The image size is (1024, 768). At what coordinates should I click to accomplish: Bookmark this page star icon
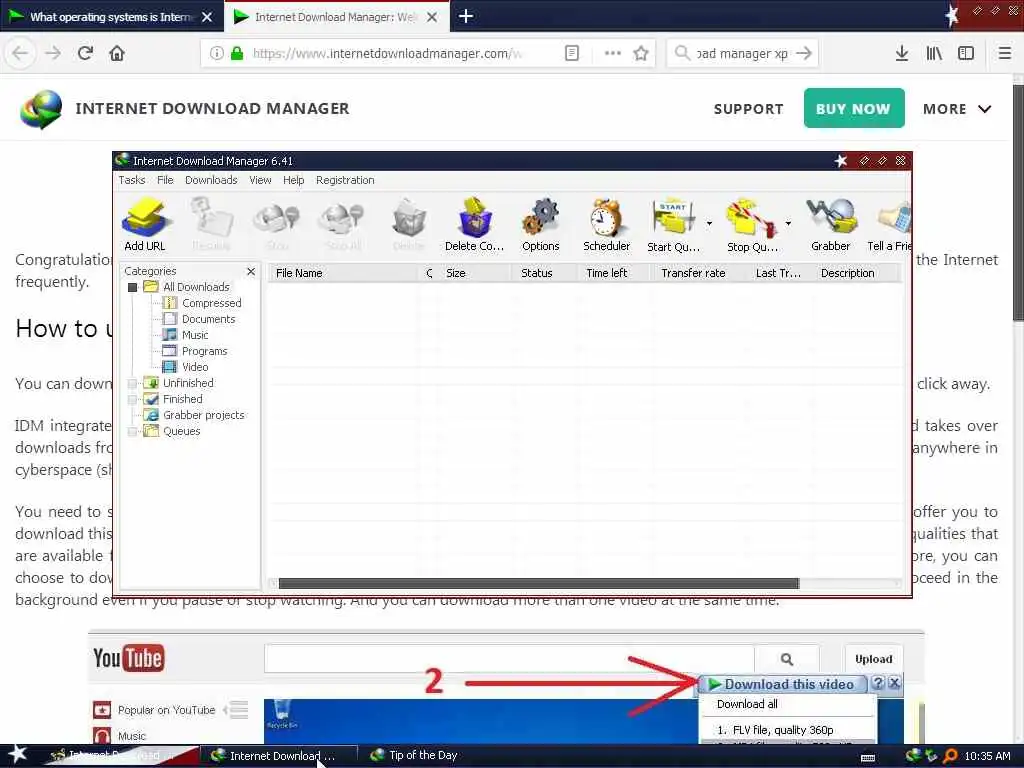point(641,53)
